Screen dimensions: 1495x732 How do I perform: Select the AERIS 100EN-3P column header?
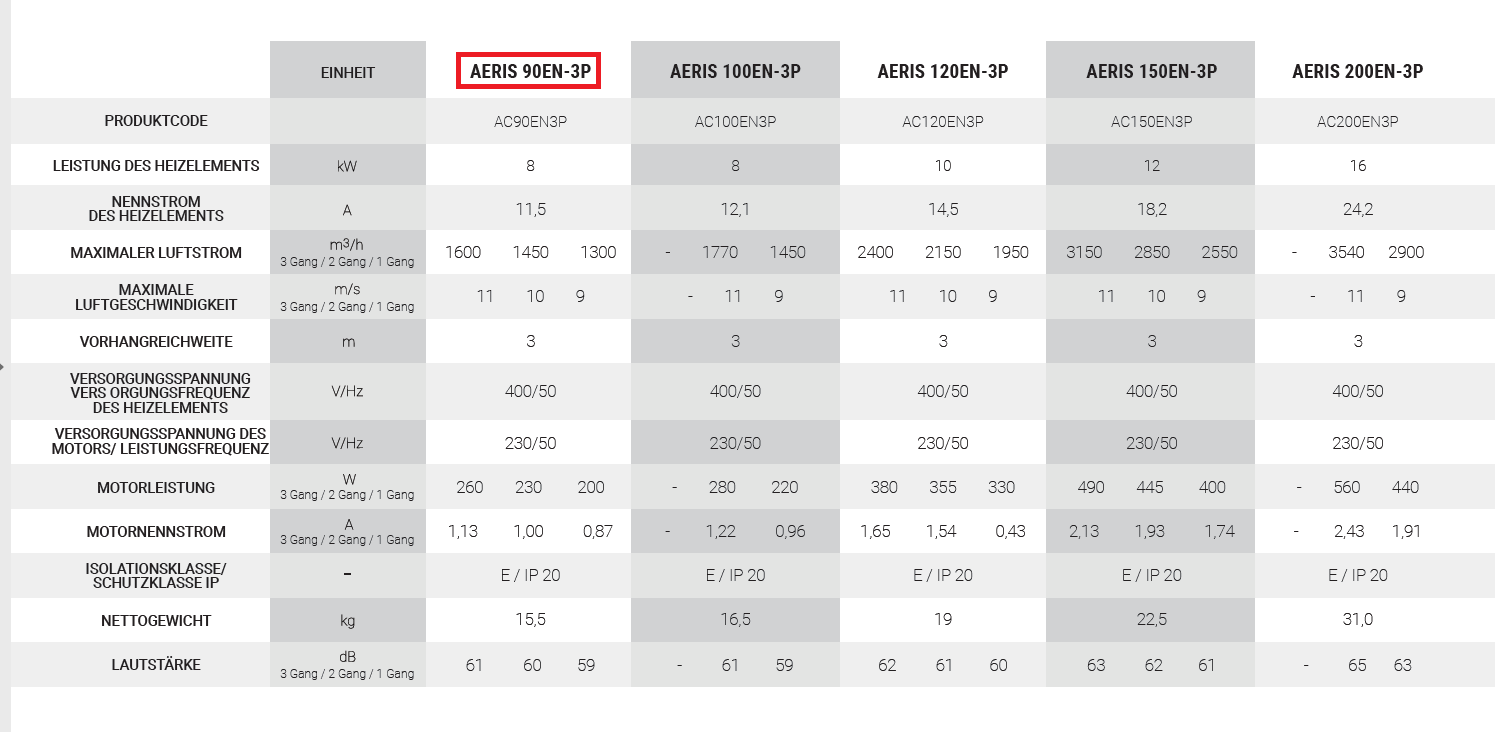pyautogui.click(x=735, y=72)
